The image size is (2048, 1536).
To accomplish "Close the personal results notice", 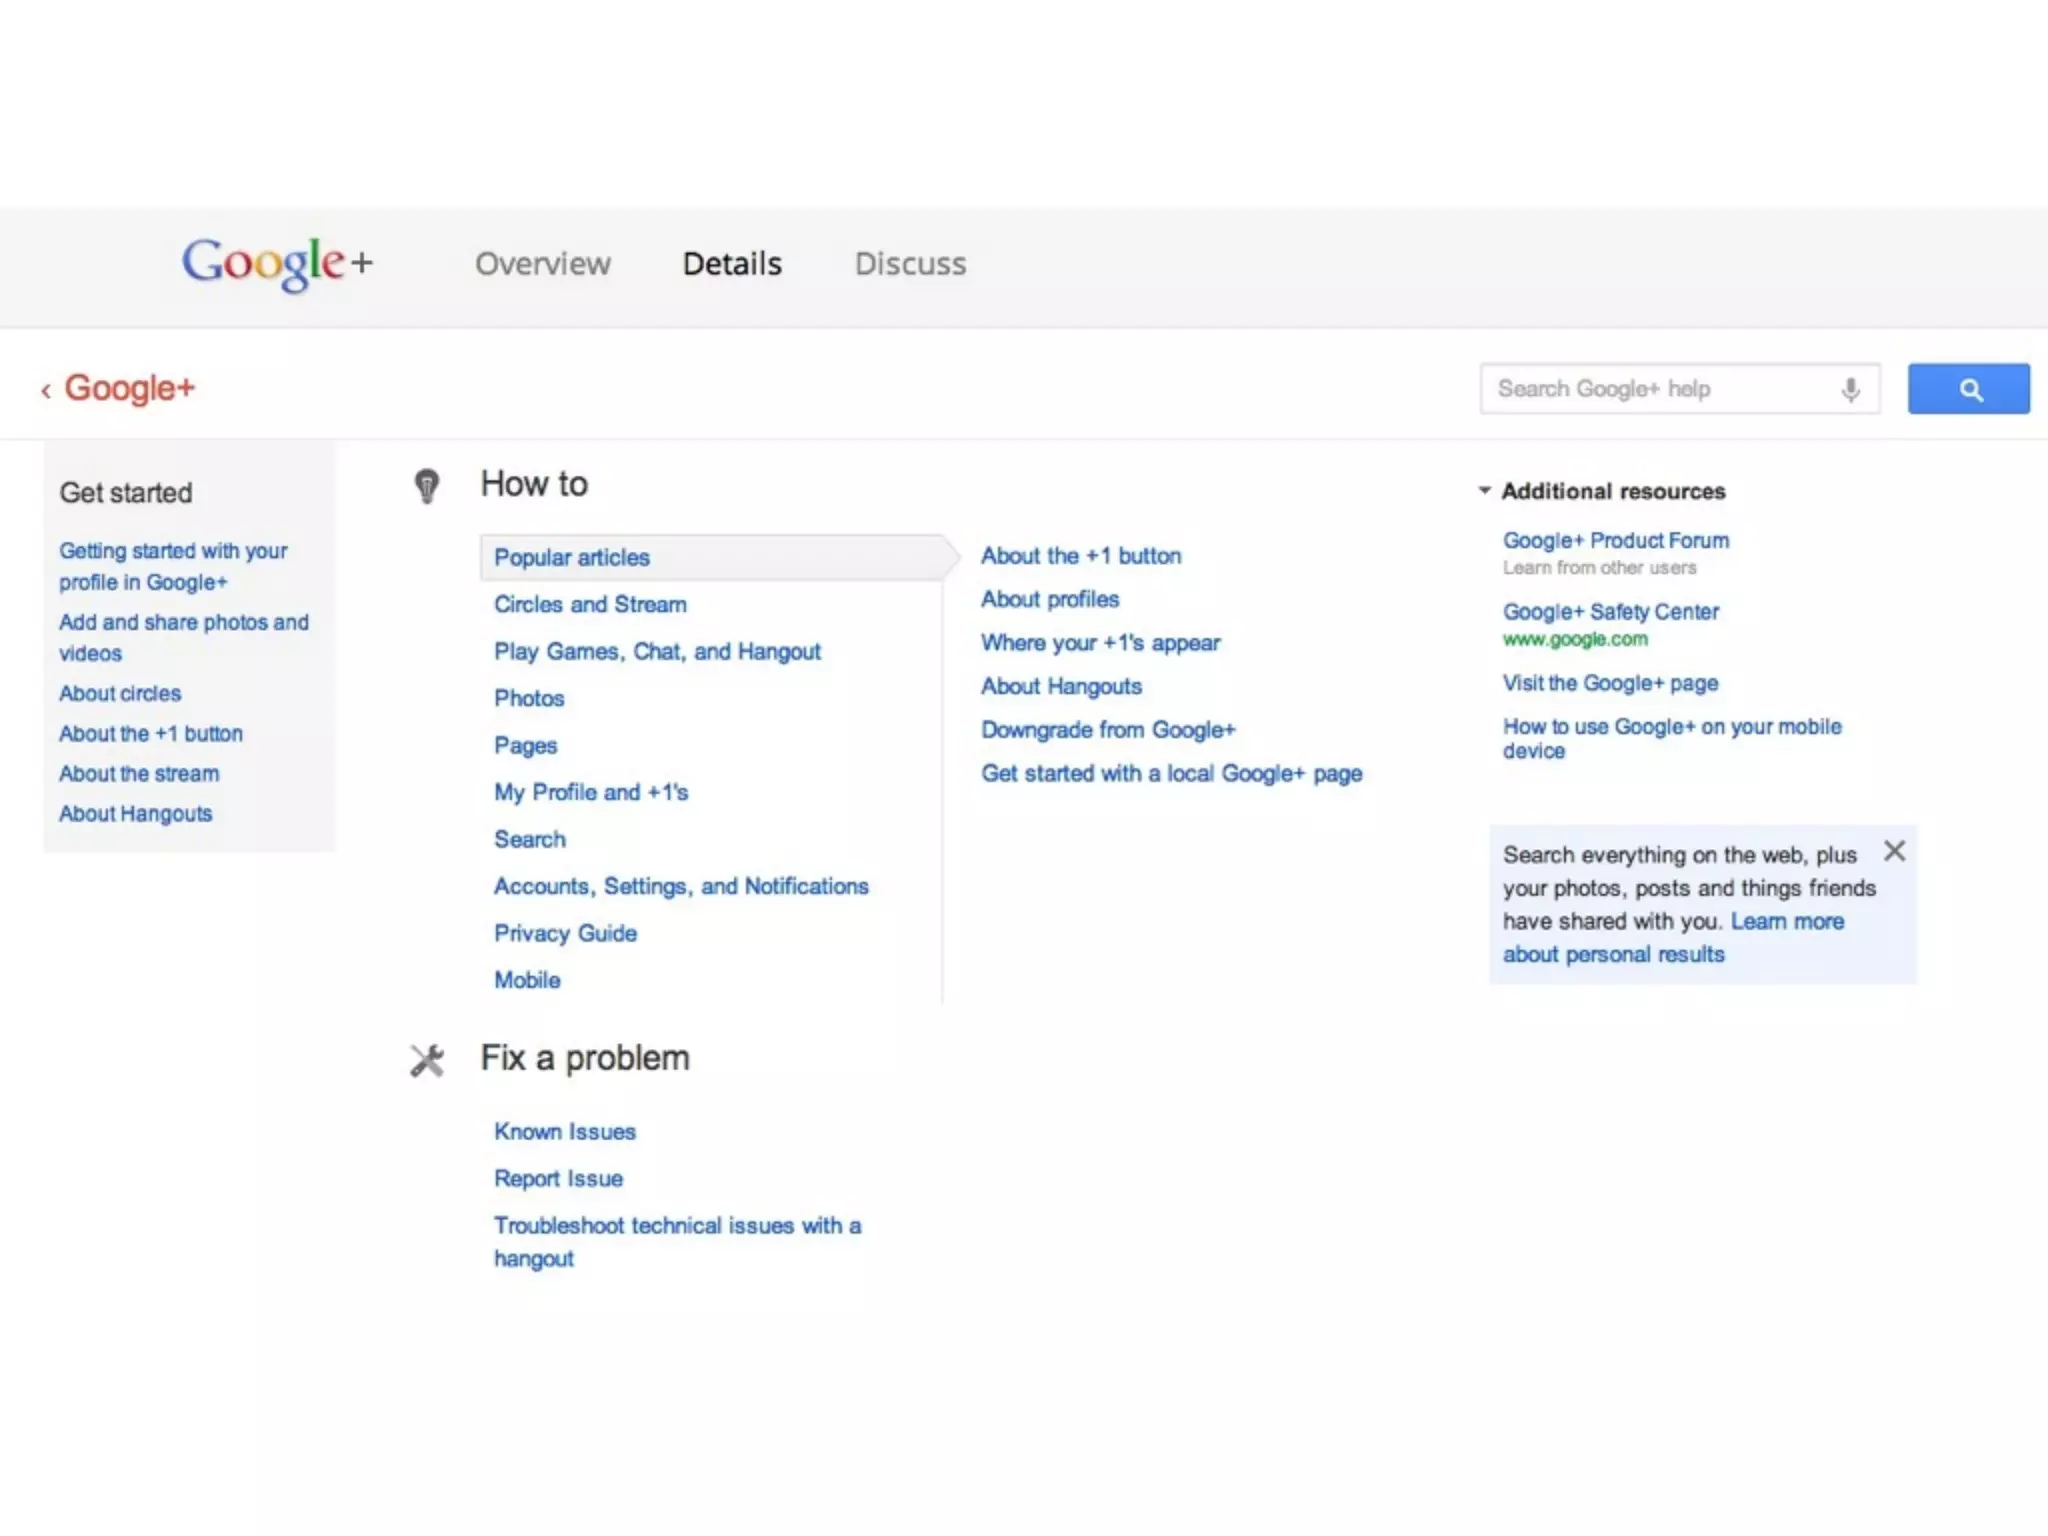I will 1894,851.
